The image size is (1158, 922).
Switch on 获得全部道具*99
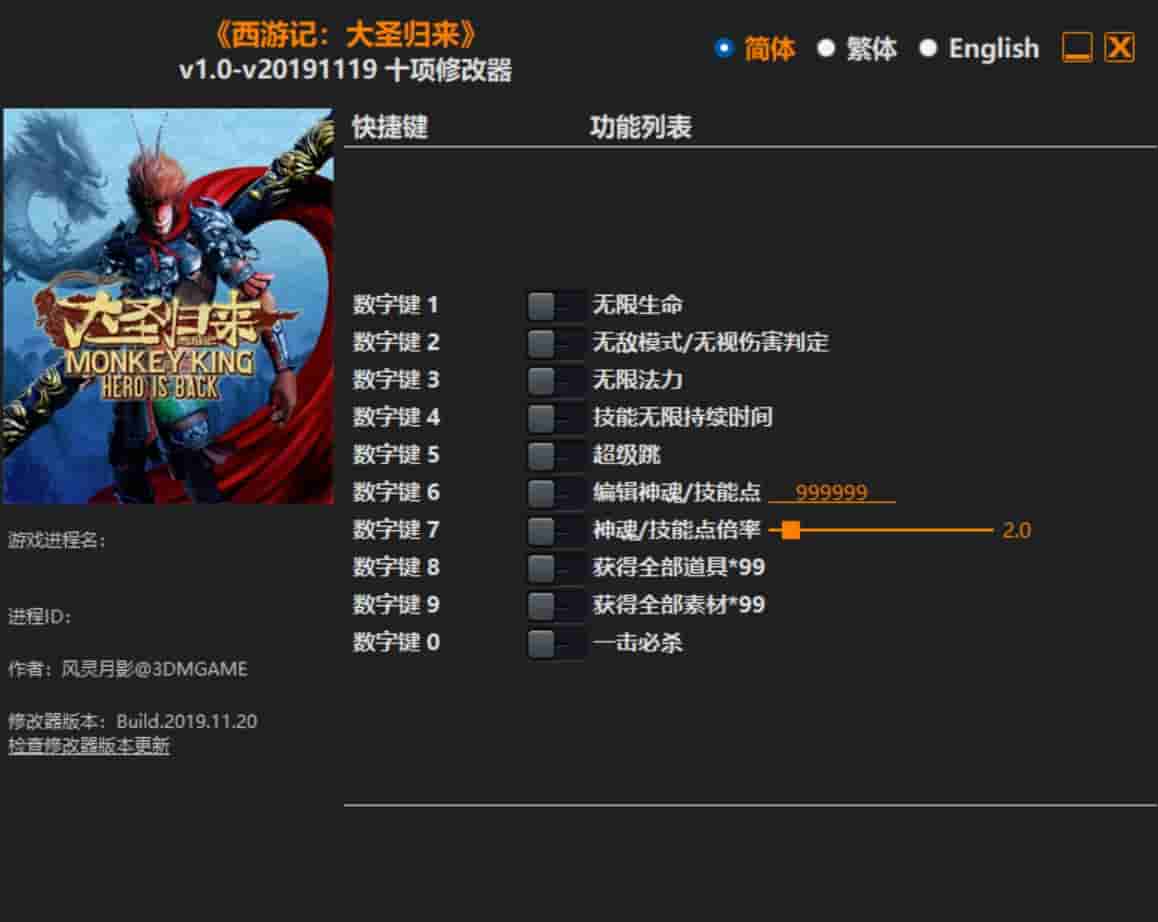click(553, 568)
